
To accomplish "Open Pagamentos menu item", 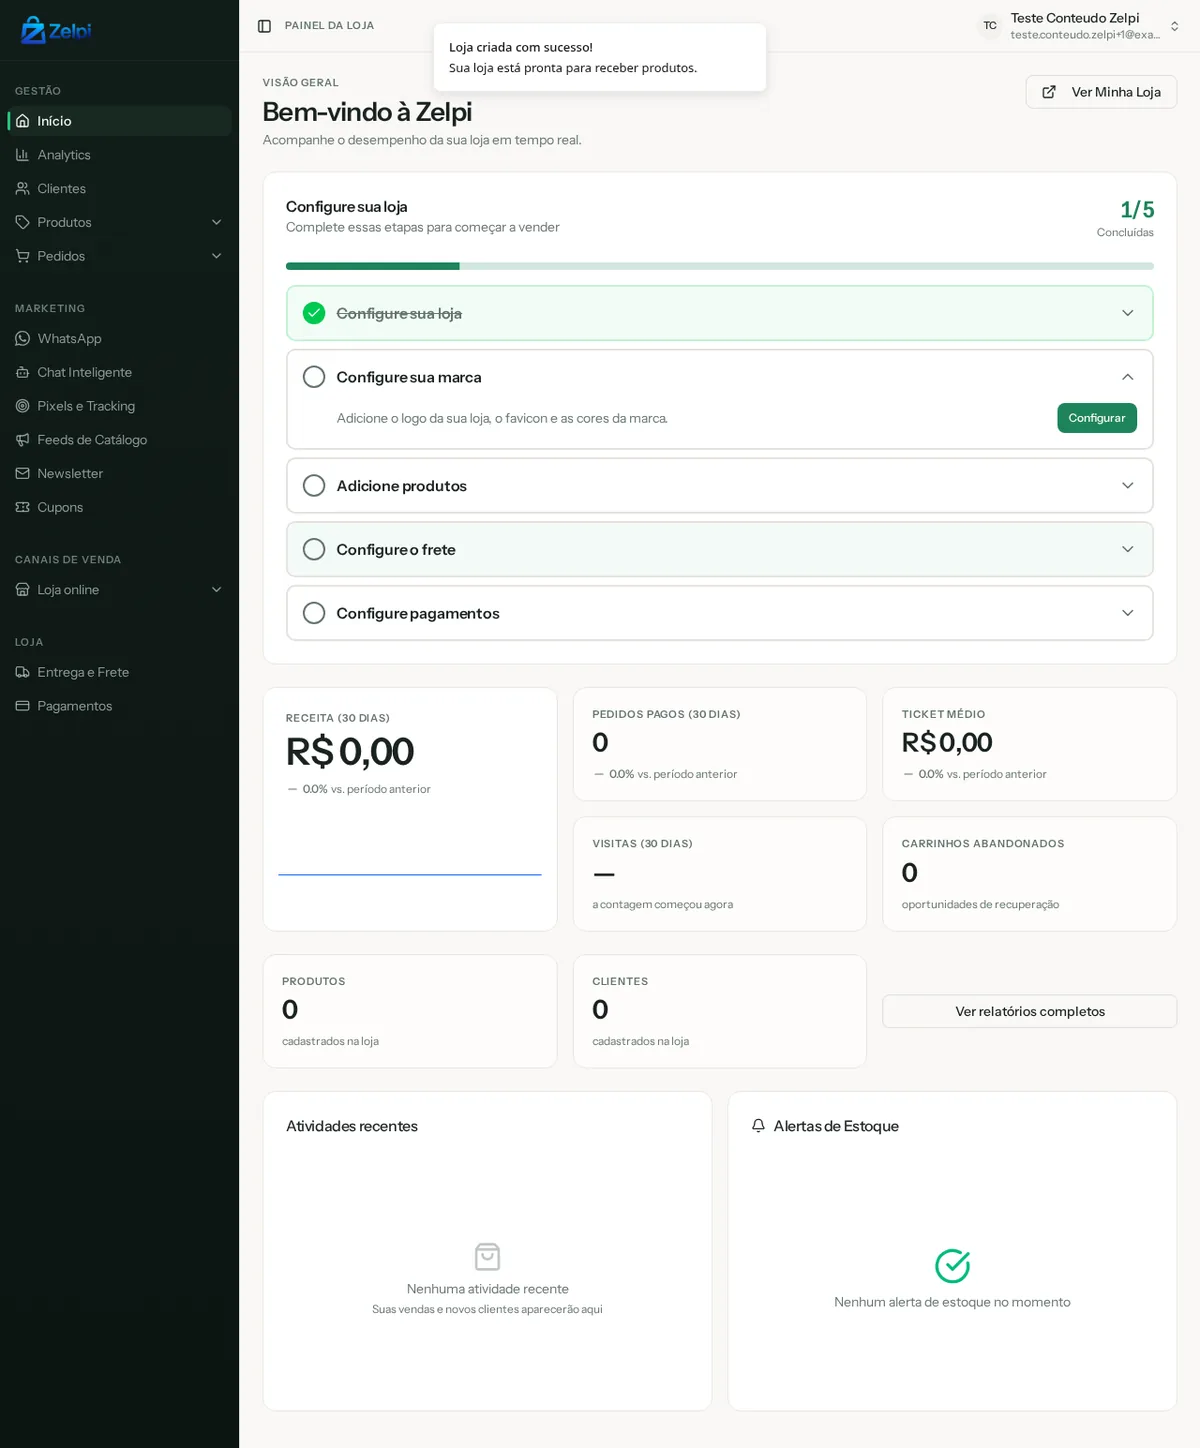I will 119,706.
